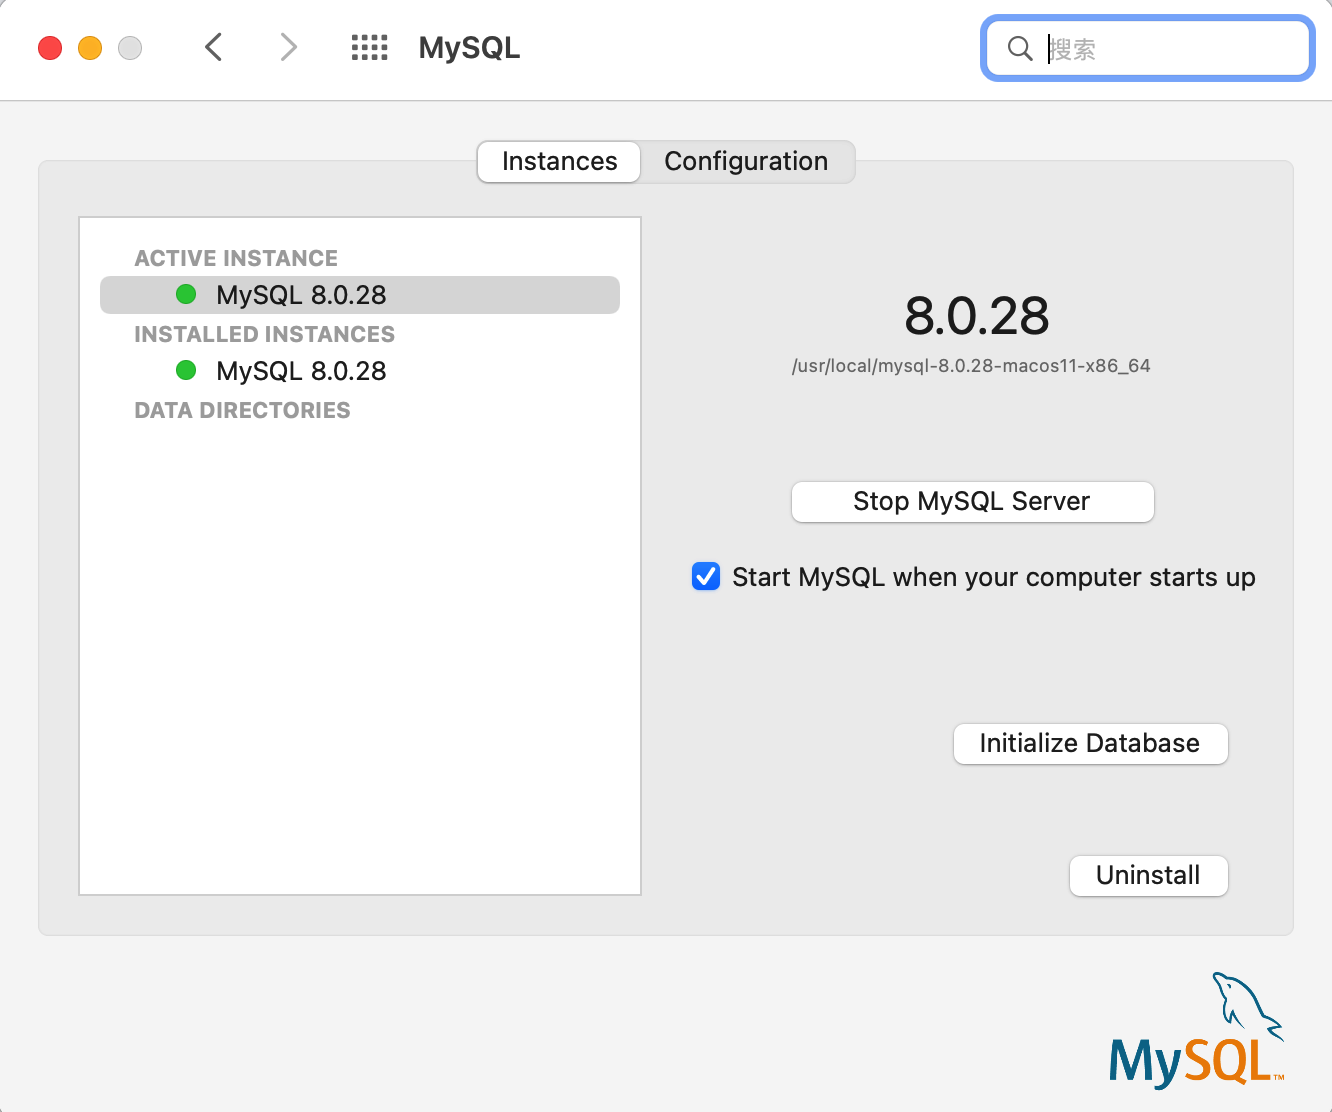Go forward with the right chevron arrow

coord(289,47)
